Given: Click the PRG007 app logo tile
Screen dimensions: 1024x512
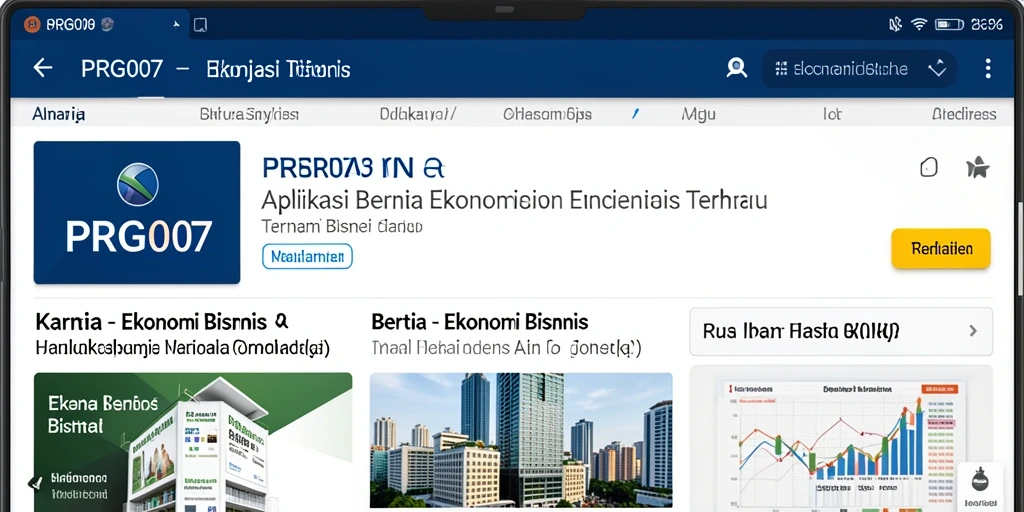Looking at the screenshot, I should [137, 212].
